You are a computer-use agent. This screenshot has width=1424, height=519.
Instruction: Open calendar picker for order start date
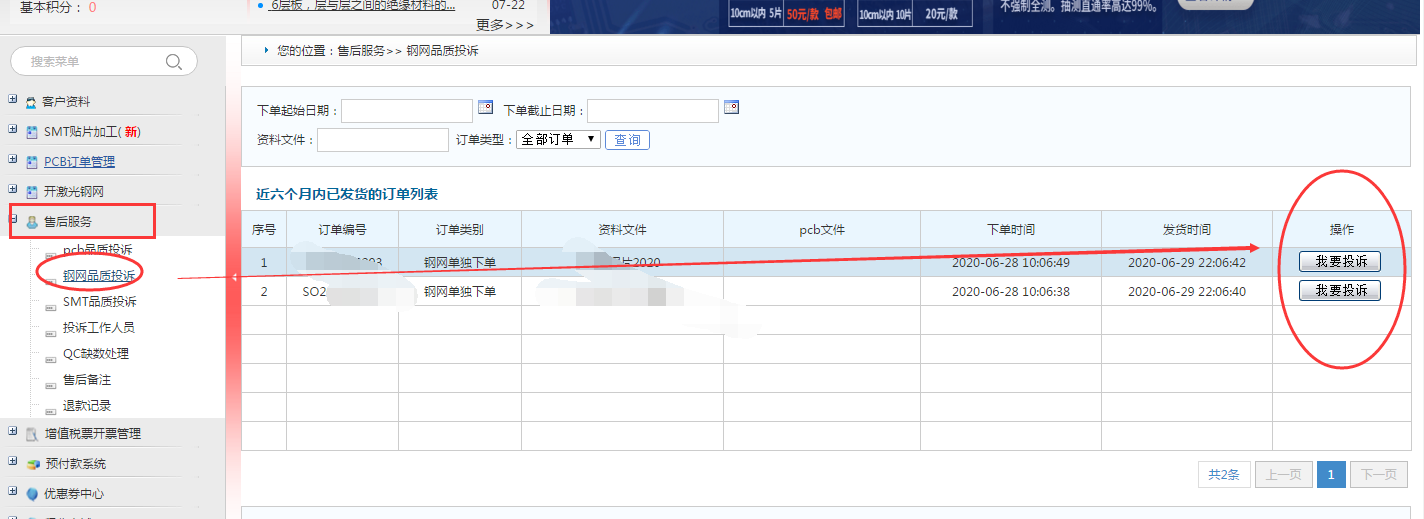(x=486, y=107)
